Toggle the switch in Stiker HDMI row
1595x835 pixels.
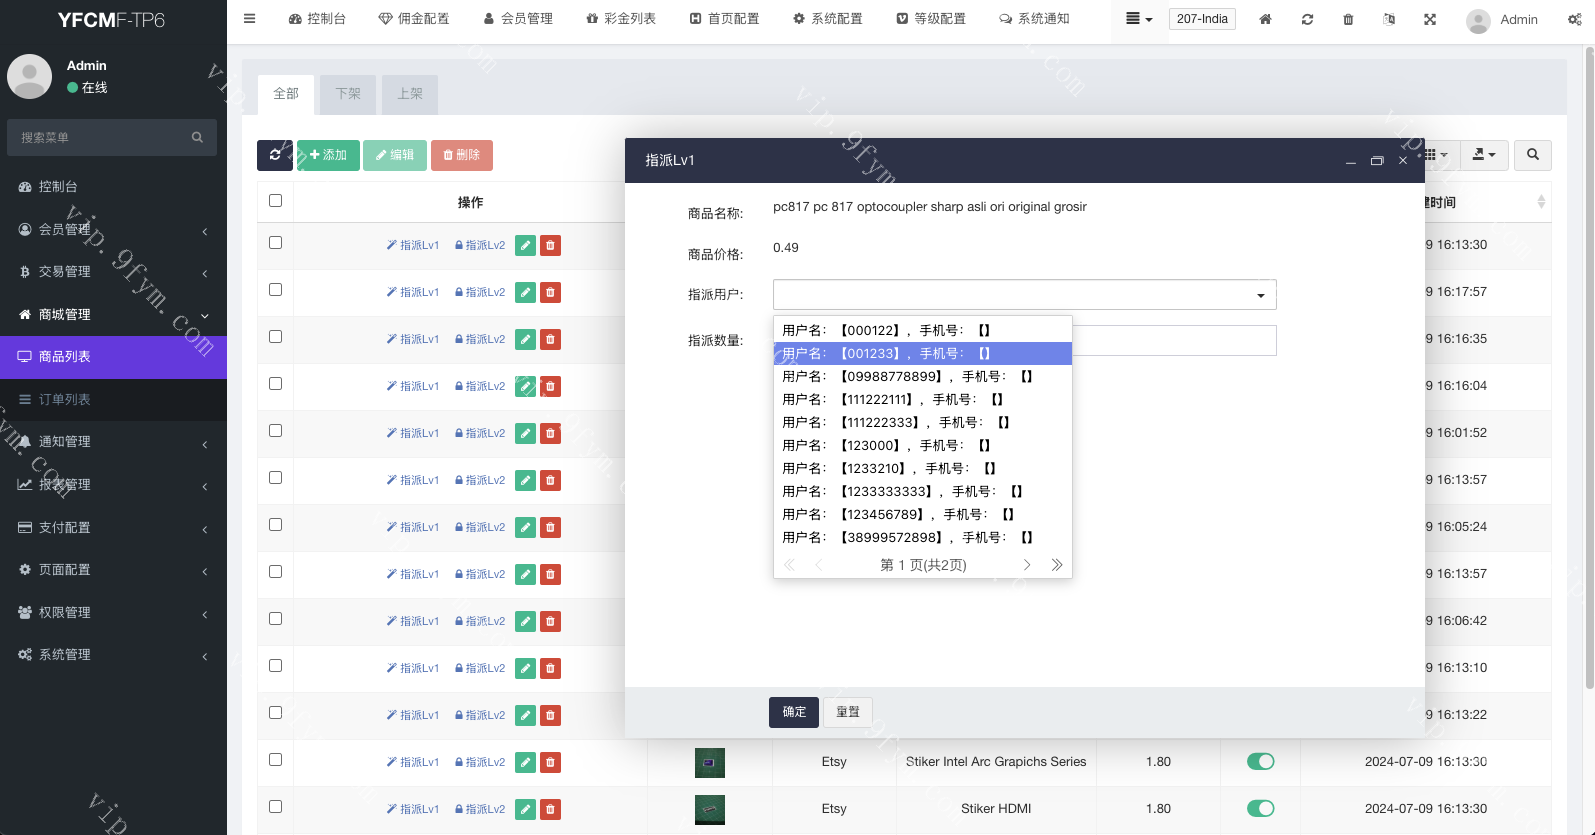[x=1260, y=808]
